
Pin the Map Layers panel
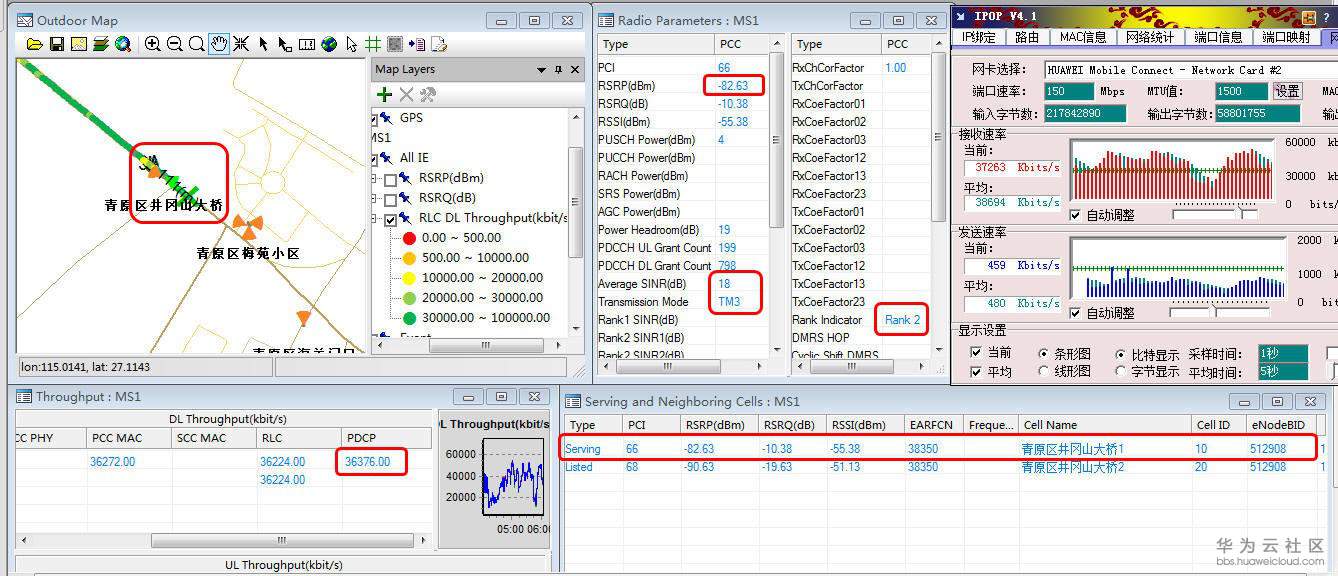pos(558,69)
